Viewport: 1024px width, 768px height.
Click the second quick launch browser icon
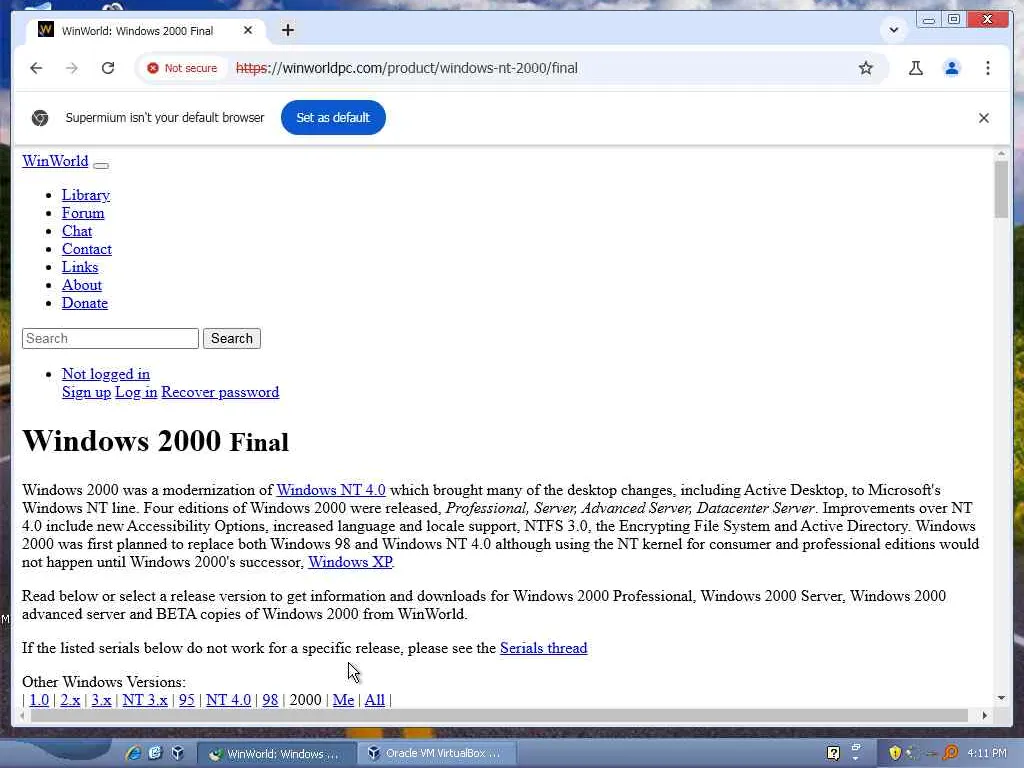155,753
